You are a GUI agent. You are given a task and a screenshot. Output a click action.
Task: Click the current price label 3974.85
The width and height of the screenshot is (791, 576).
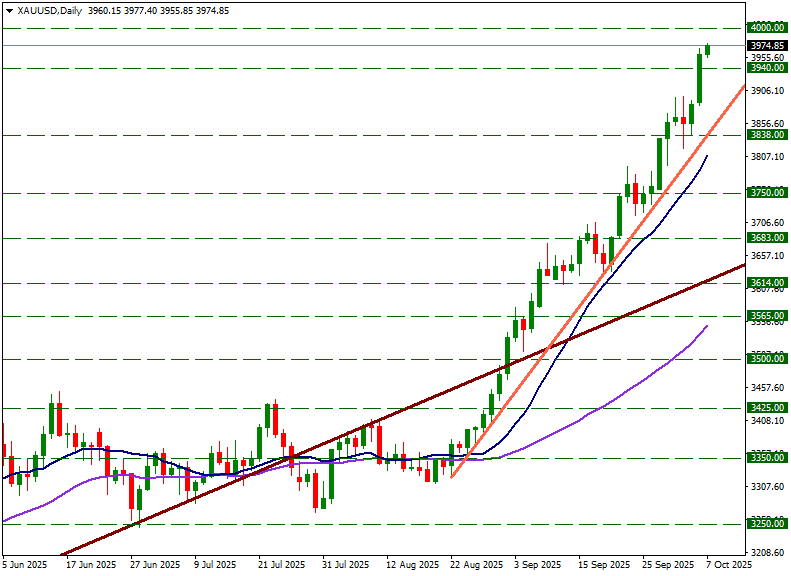pyautogui.click(x=766, y=46)
